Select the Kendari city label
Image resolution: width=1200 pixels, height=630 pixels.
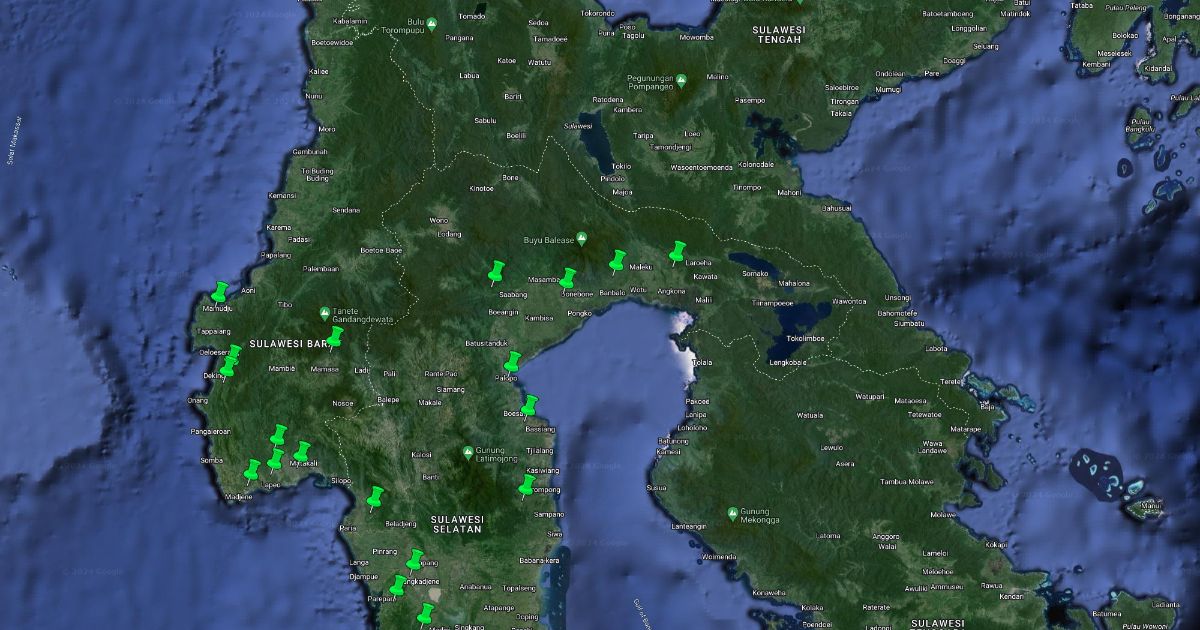(x=1011, y=597)
